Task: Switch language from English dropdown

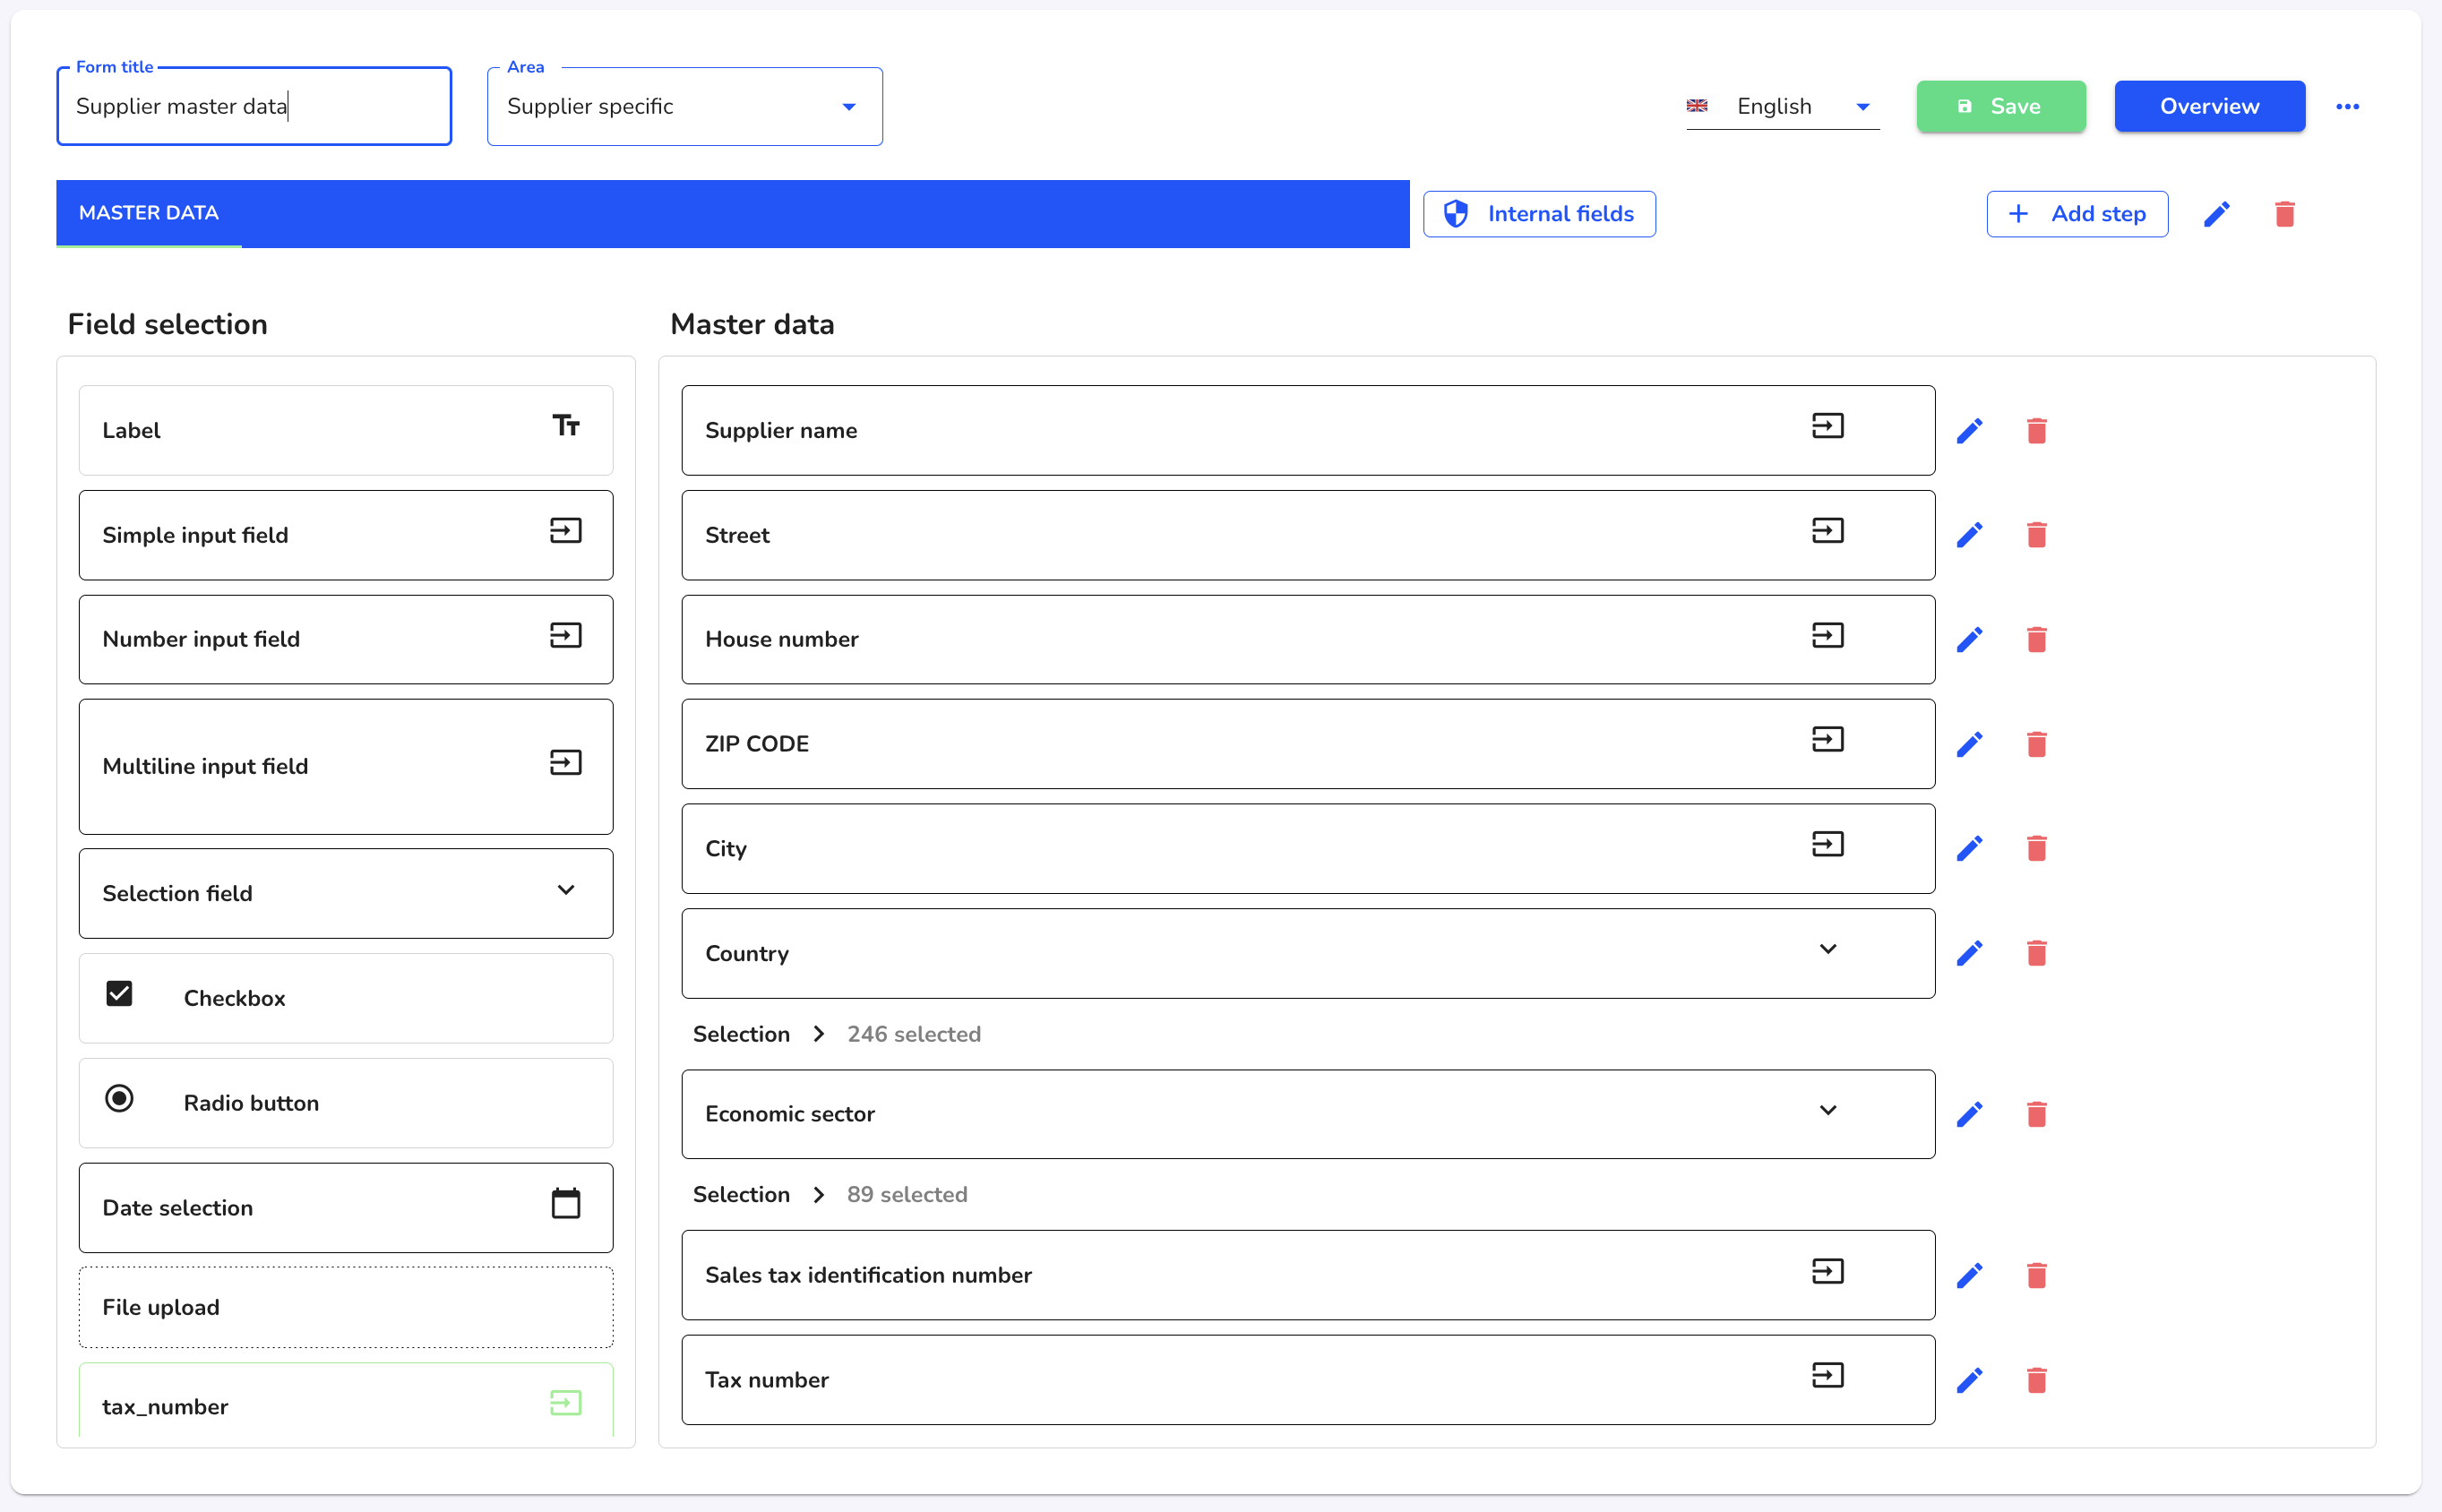Action: [x=1776, y=107]
